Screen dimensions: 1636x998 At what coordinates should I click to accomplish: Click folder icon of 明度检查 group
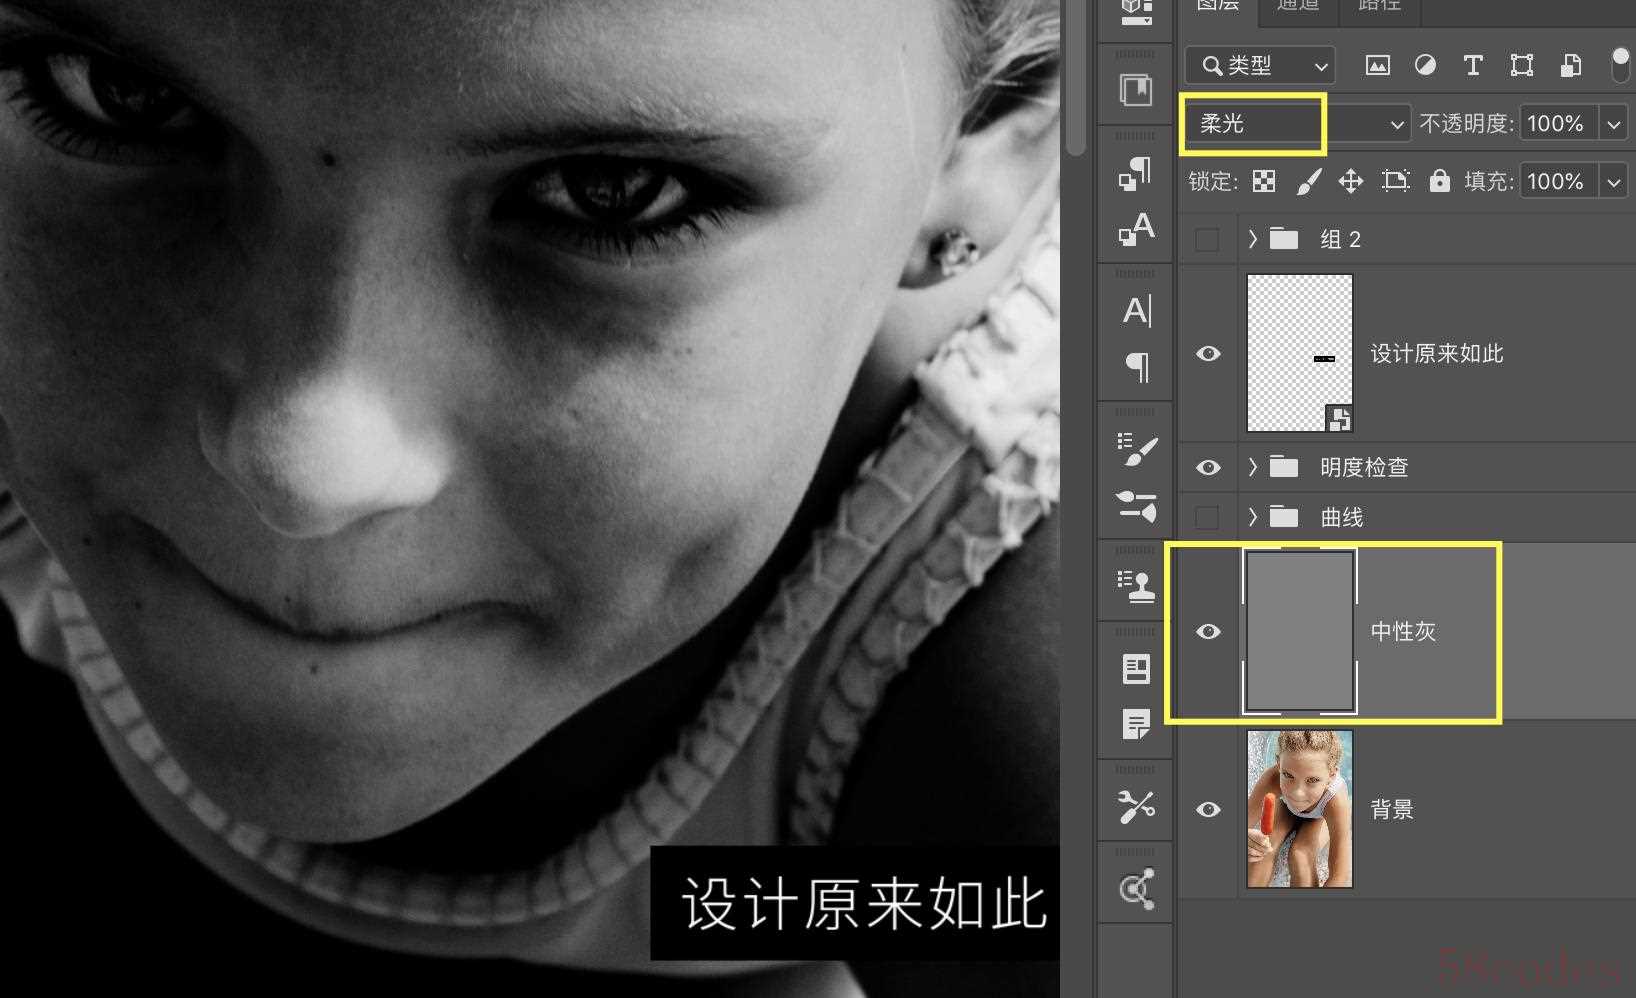click(1283, 467)
